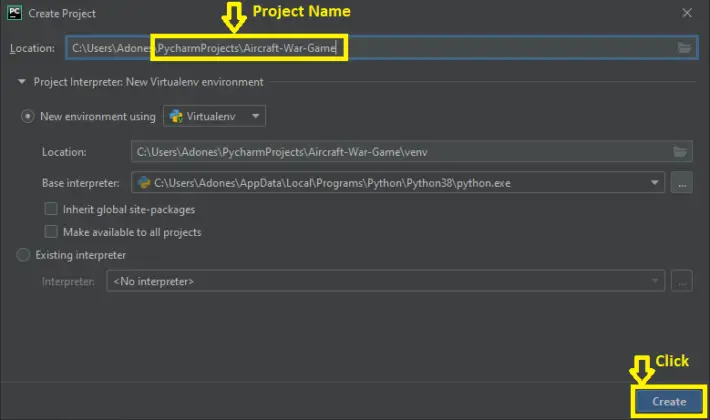Click ellipsis button next to Base interpreter
Screen dimensions: 710x420
pos(682,183)
